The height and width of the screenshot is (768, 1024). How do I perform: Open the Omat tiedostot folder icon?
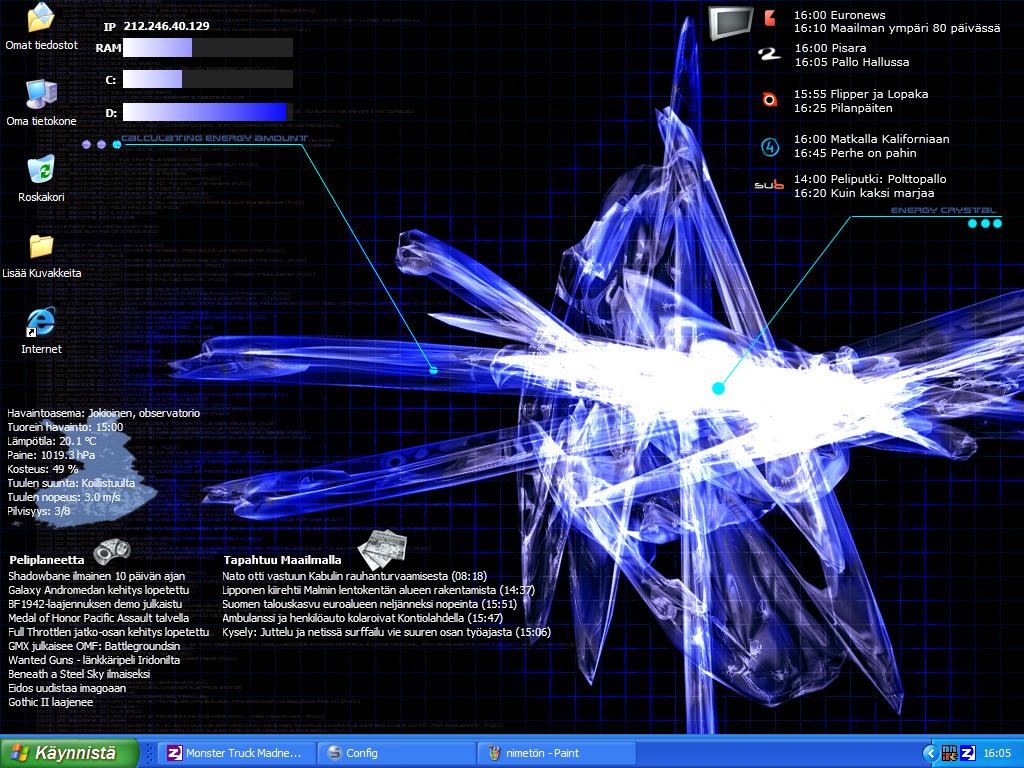tap(41, 19)
